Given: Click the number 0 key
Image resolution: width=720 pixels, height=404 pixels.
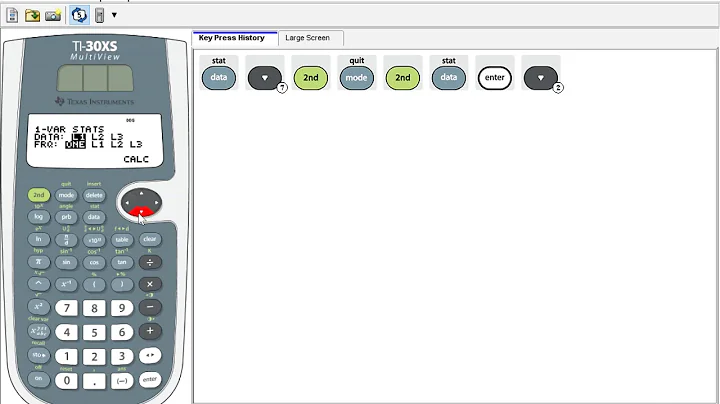Looking at the screenshot, I should 67,381.
